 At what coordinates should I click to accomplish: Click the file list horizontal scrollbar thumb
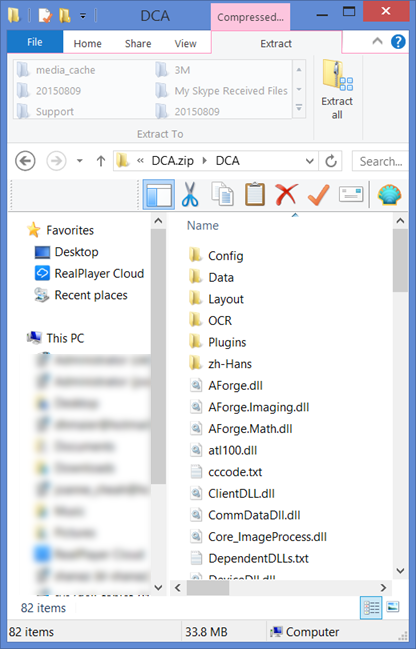208,588
